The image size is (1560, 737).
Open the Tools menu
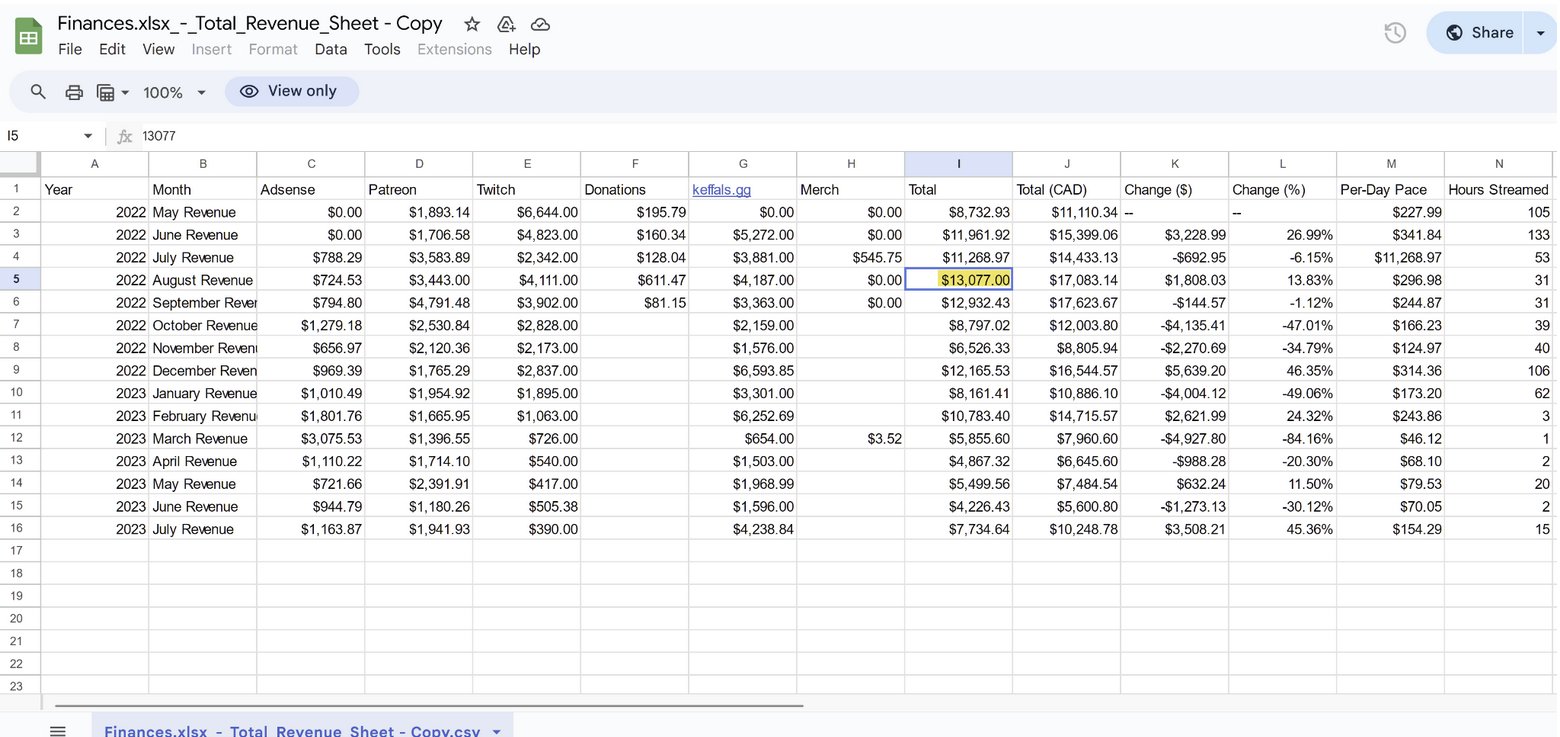coord(382,49)
